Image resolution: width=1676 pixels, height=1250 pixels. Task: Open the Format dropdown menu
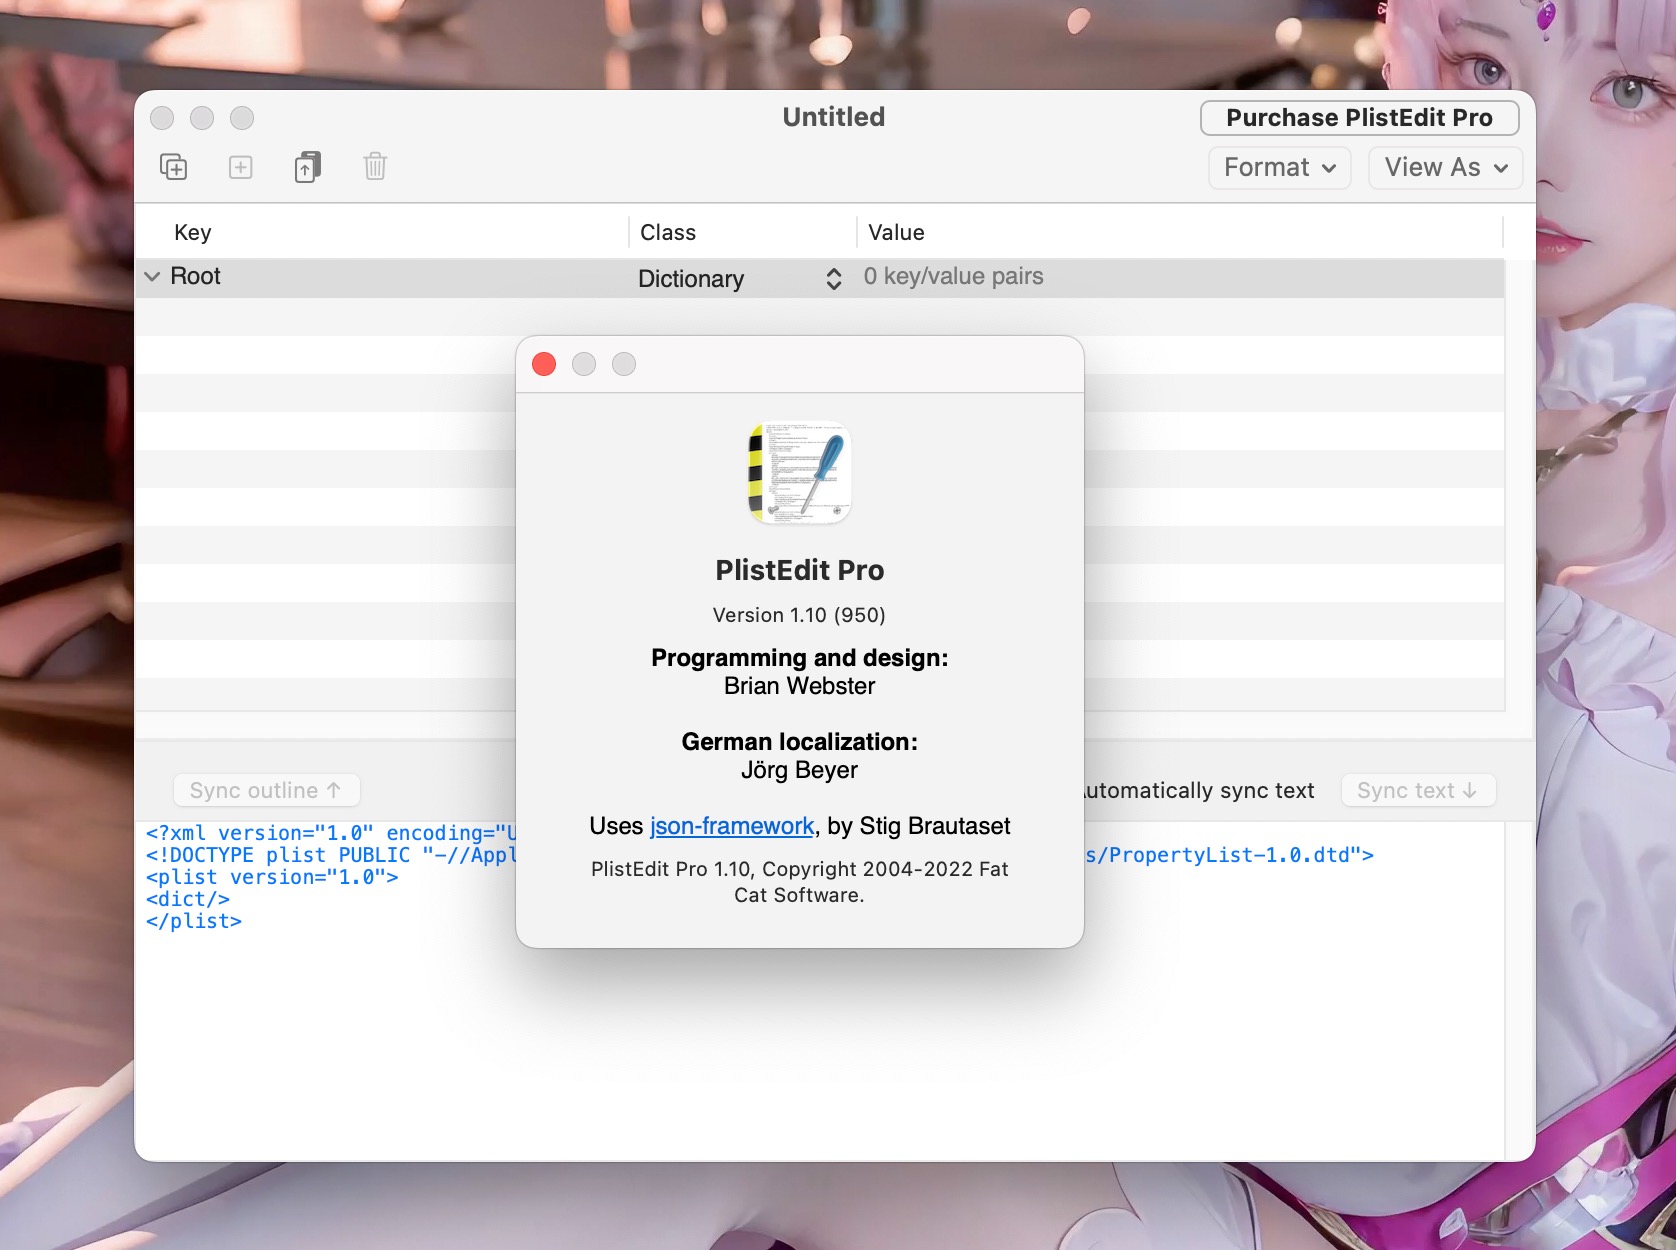1279,168
